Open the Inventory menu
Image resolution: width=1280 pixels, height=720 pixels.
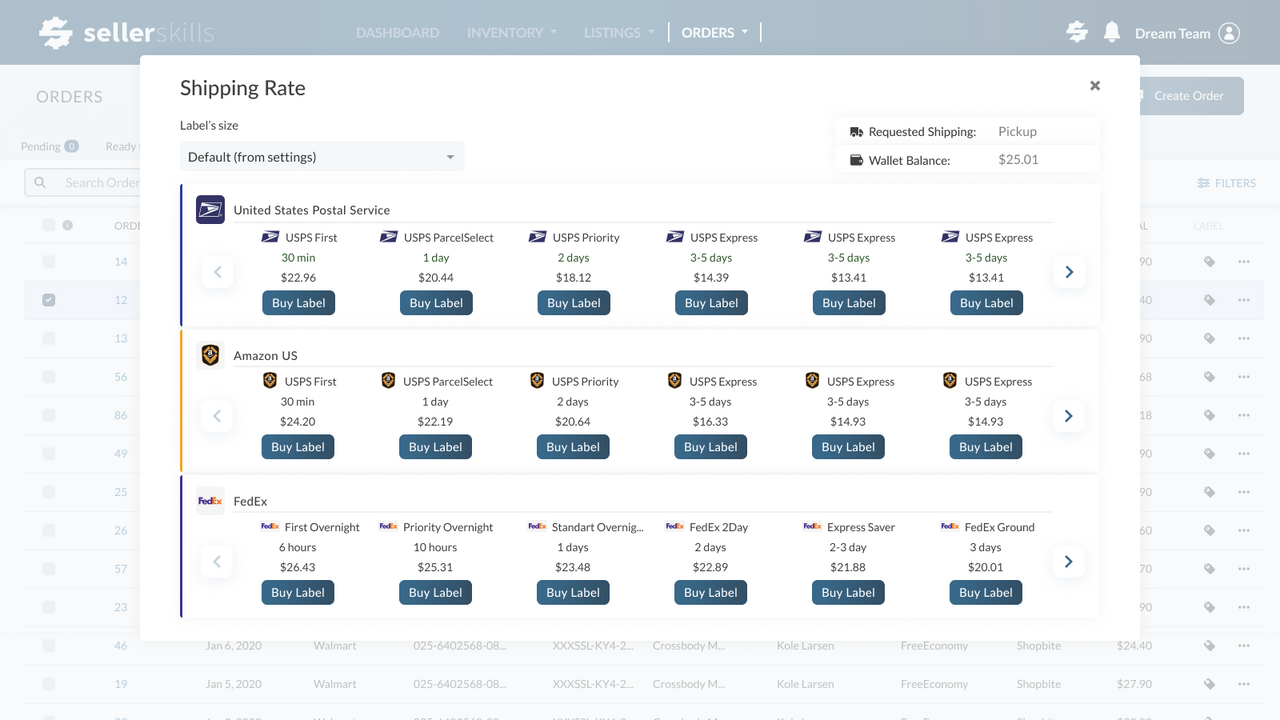pos(512,33)
